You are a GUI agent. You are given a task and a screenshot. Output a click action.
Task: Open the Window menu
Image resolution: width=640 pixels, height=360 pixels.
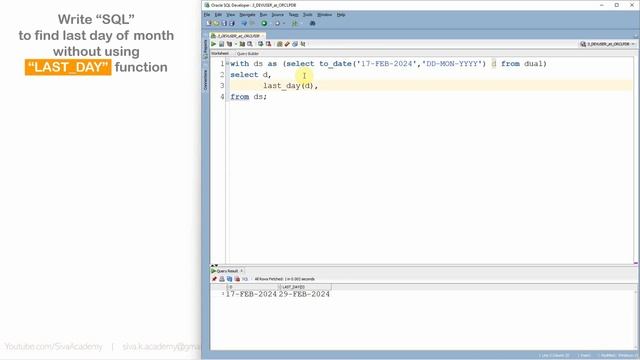[x=325, y=15]
